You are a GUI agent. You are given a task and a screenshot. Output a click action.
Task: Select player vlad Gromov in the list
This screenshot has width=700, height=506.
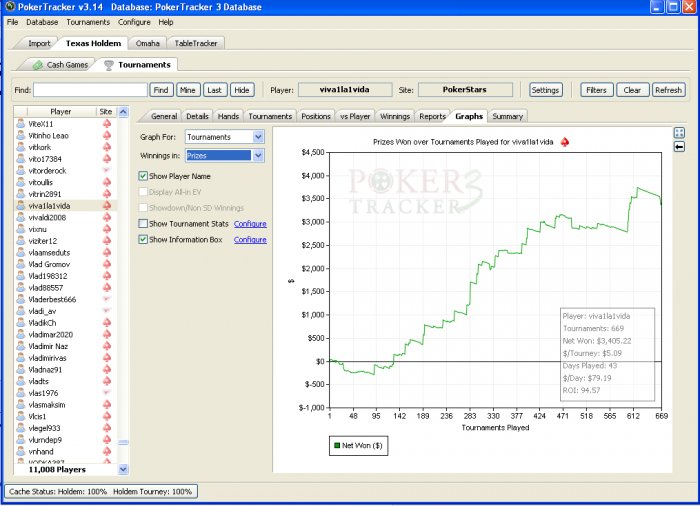click(48, 264)
